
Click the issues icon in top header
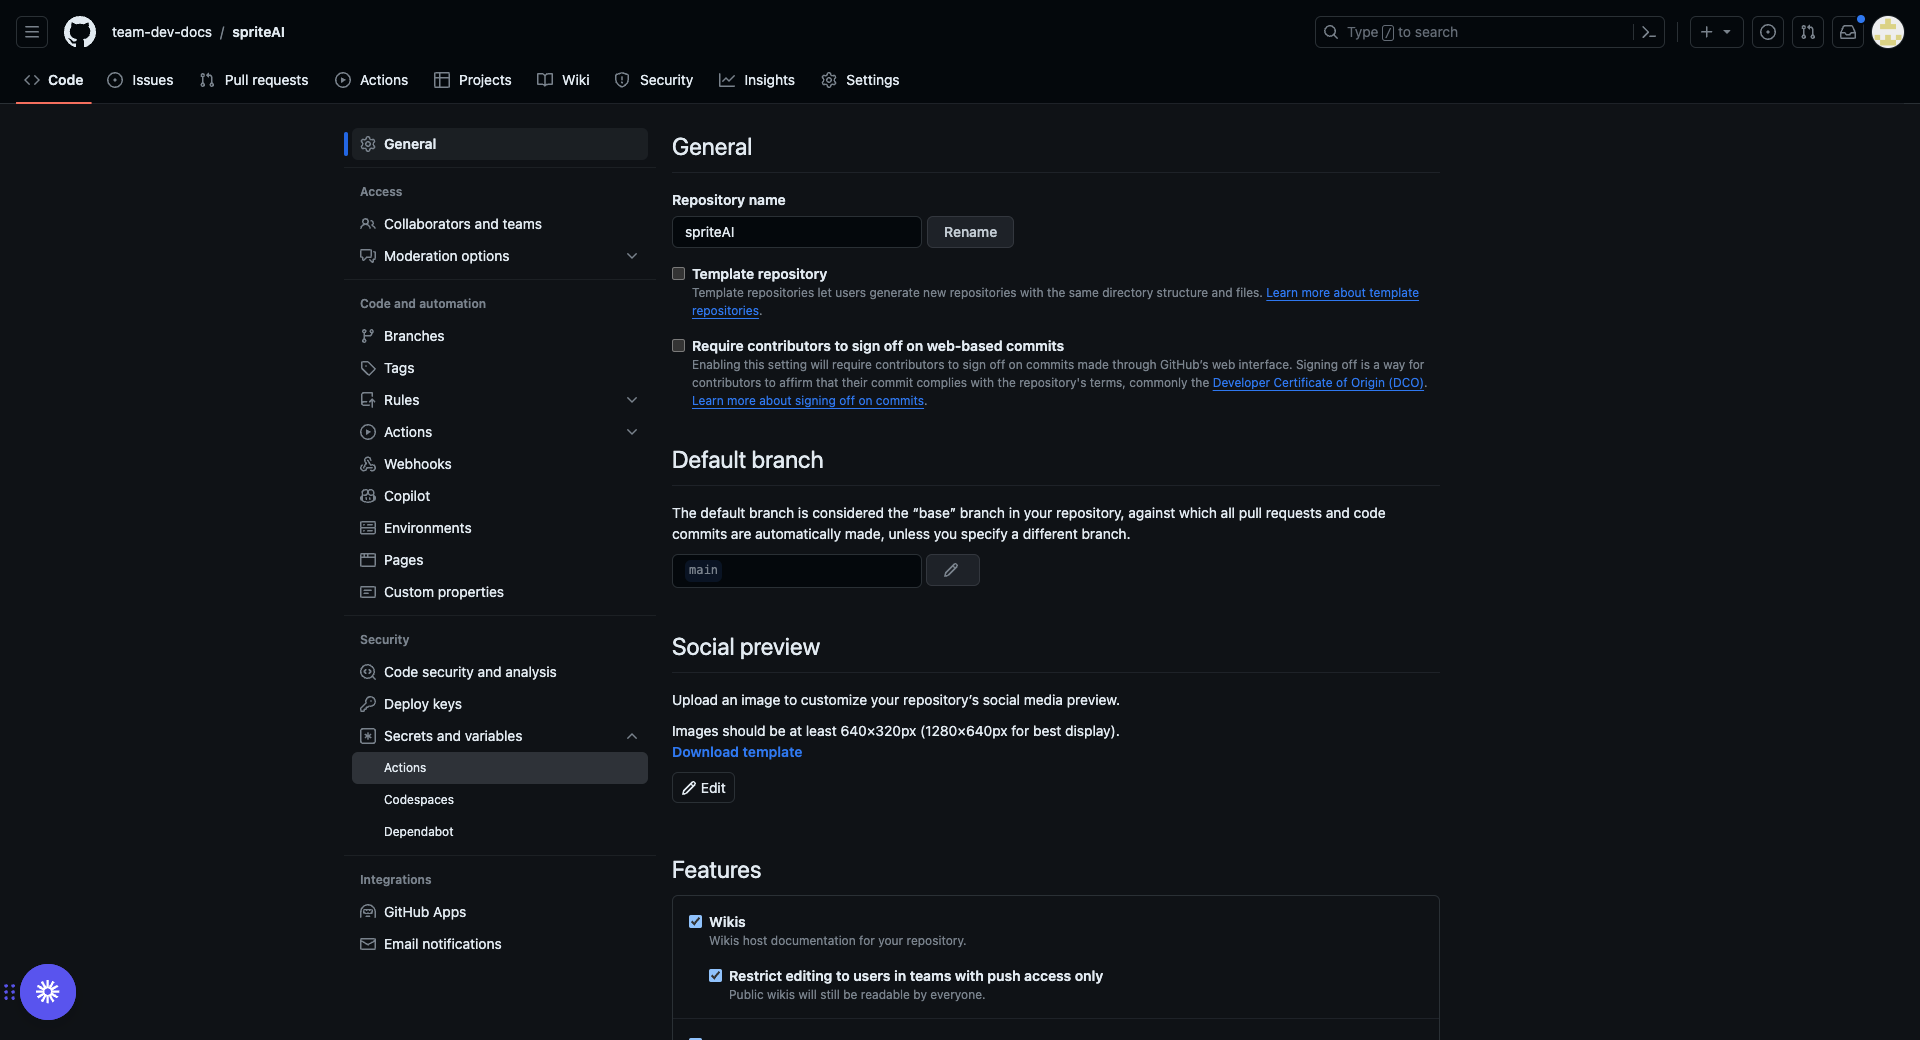(x=1768, y=32)
